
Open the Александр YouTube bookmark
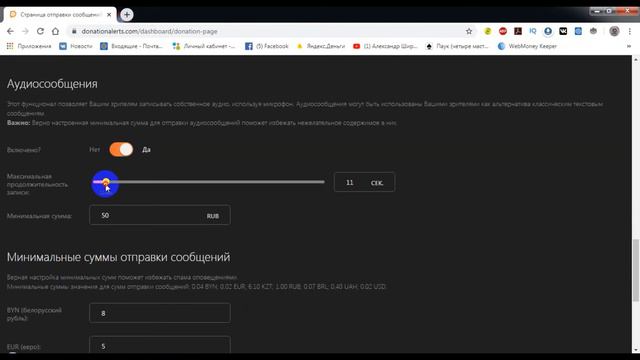tap(386, 46)
